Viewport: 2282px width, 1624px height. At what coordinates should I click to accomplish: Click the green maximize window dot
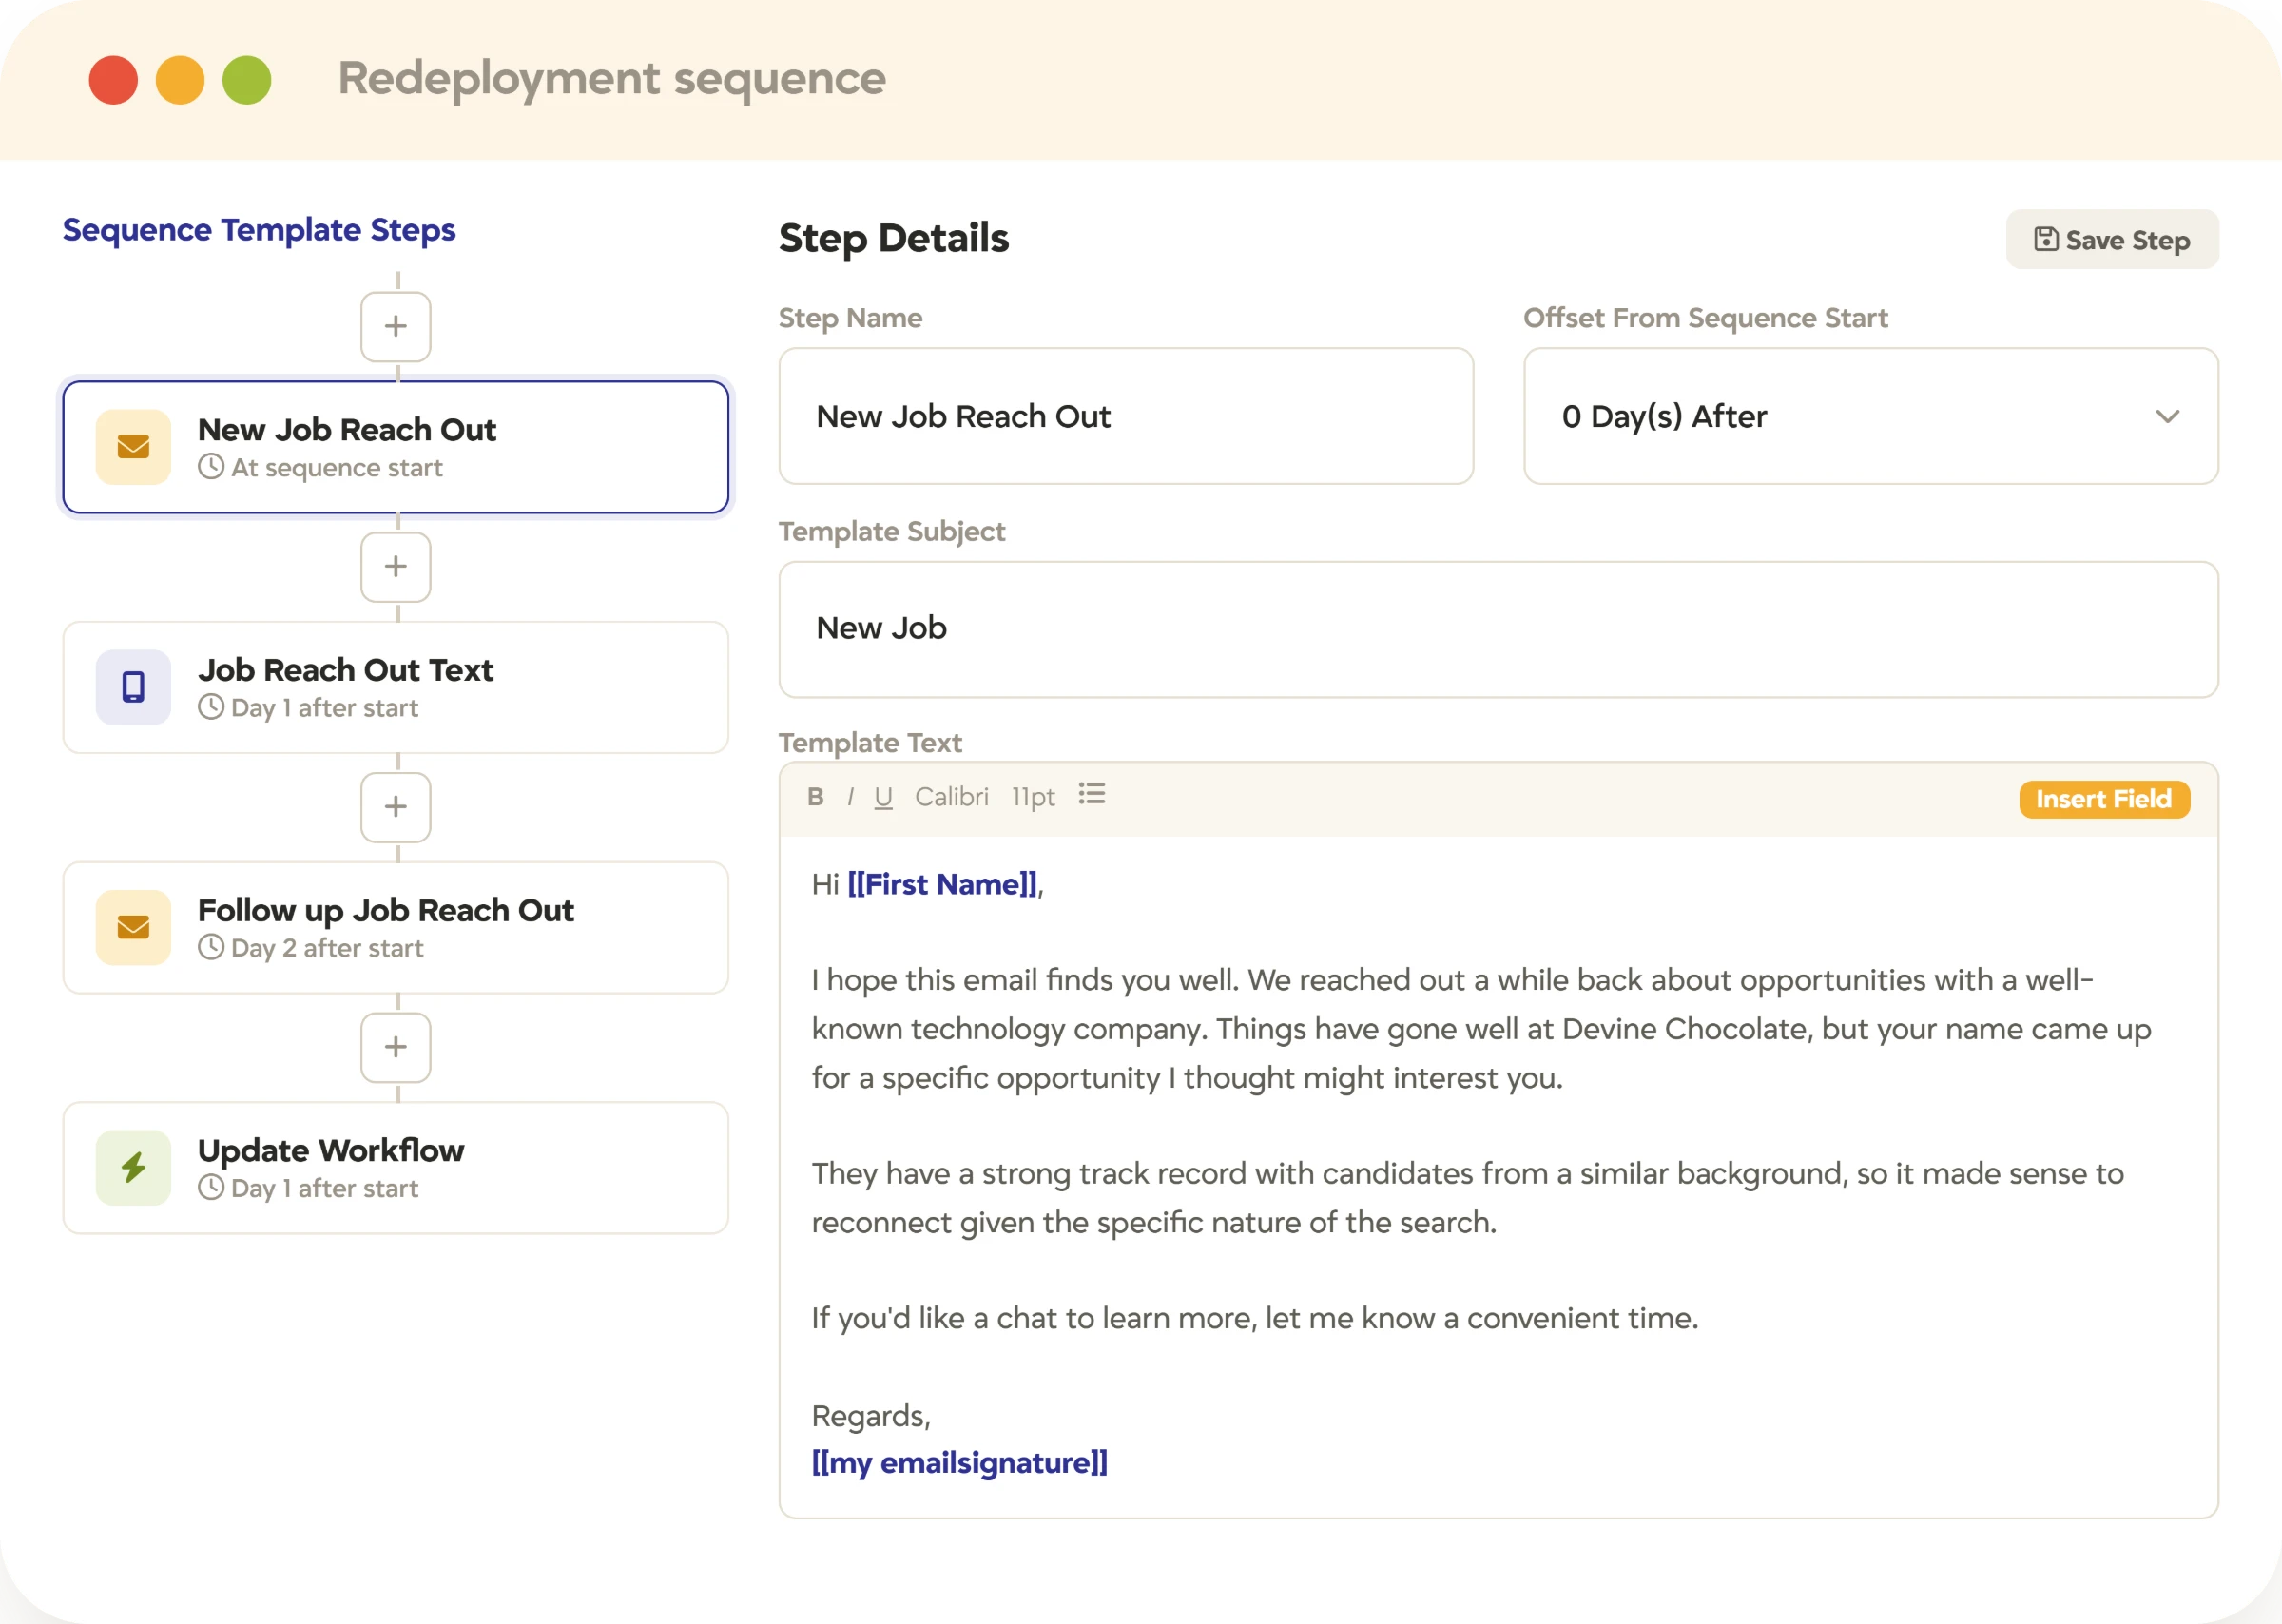coord(247,80)
